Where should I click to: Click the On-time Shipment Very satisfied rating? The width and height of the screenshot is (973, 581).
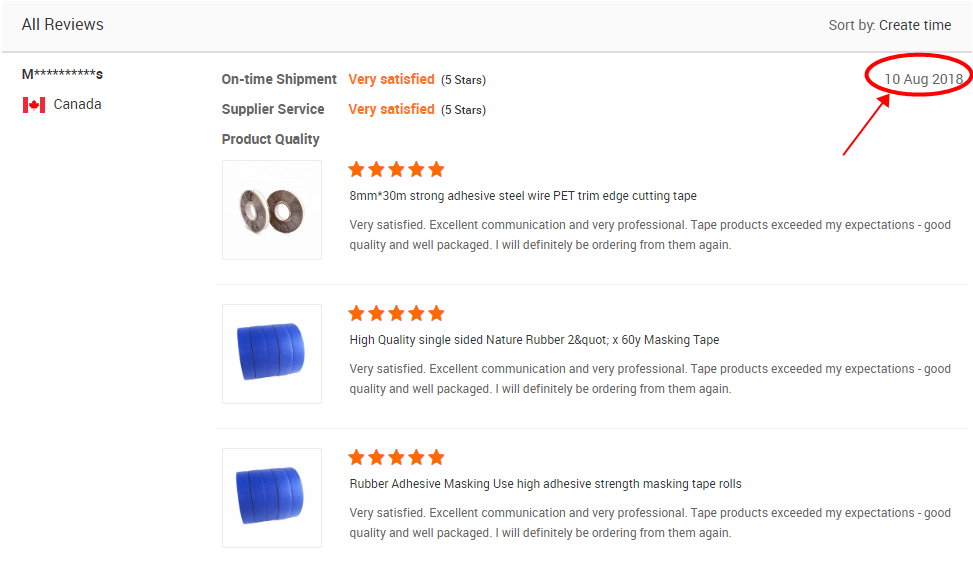(391, 79)
